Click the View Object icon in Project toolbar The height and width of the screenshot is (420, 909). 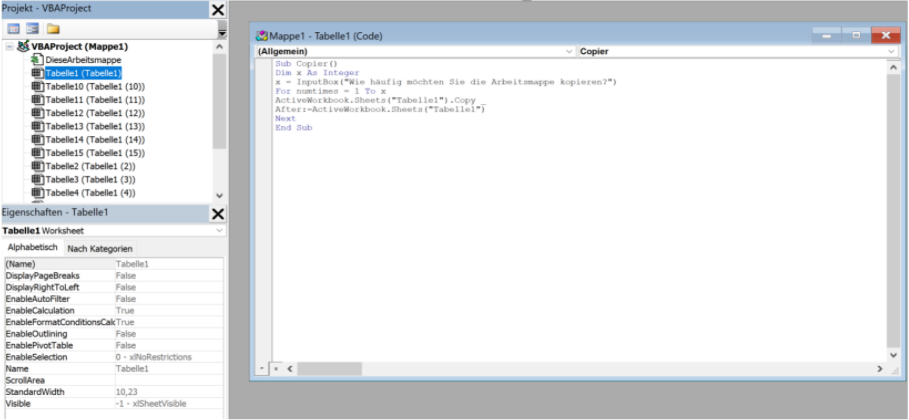[x=32, y=28]
